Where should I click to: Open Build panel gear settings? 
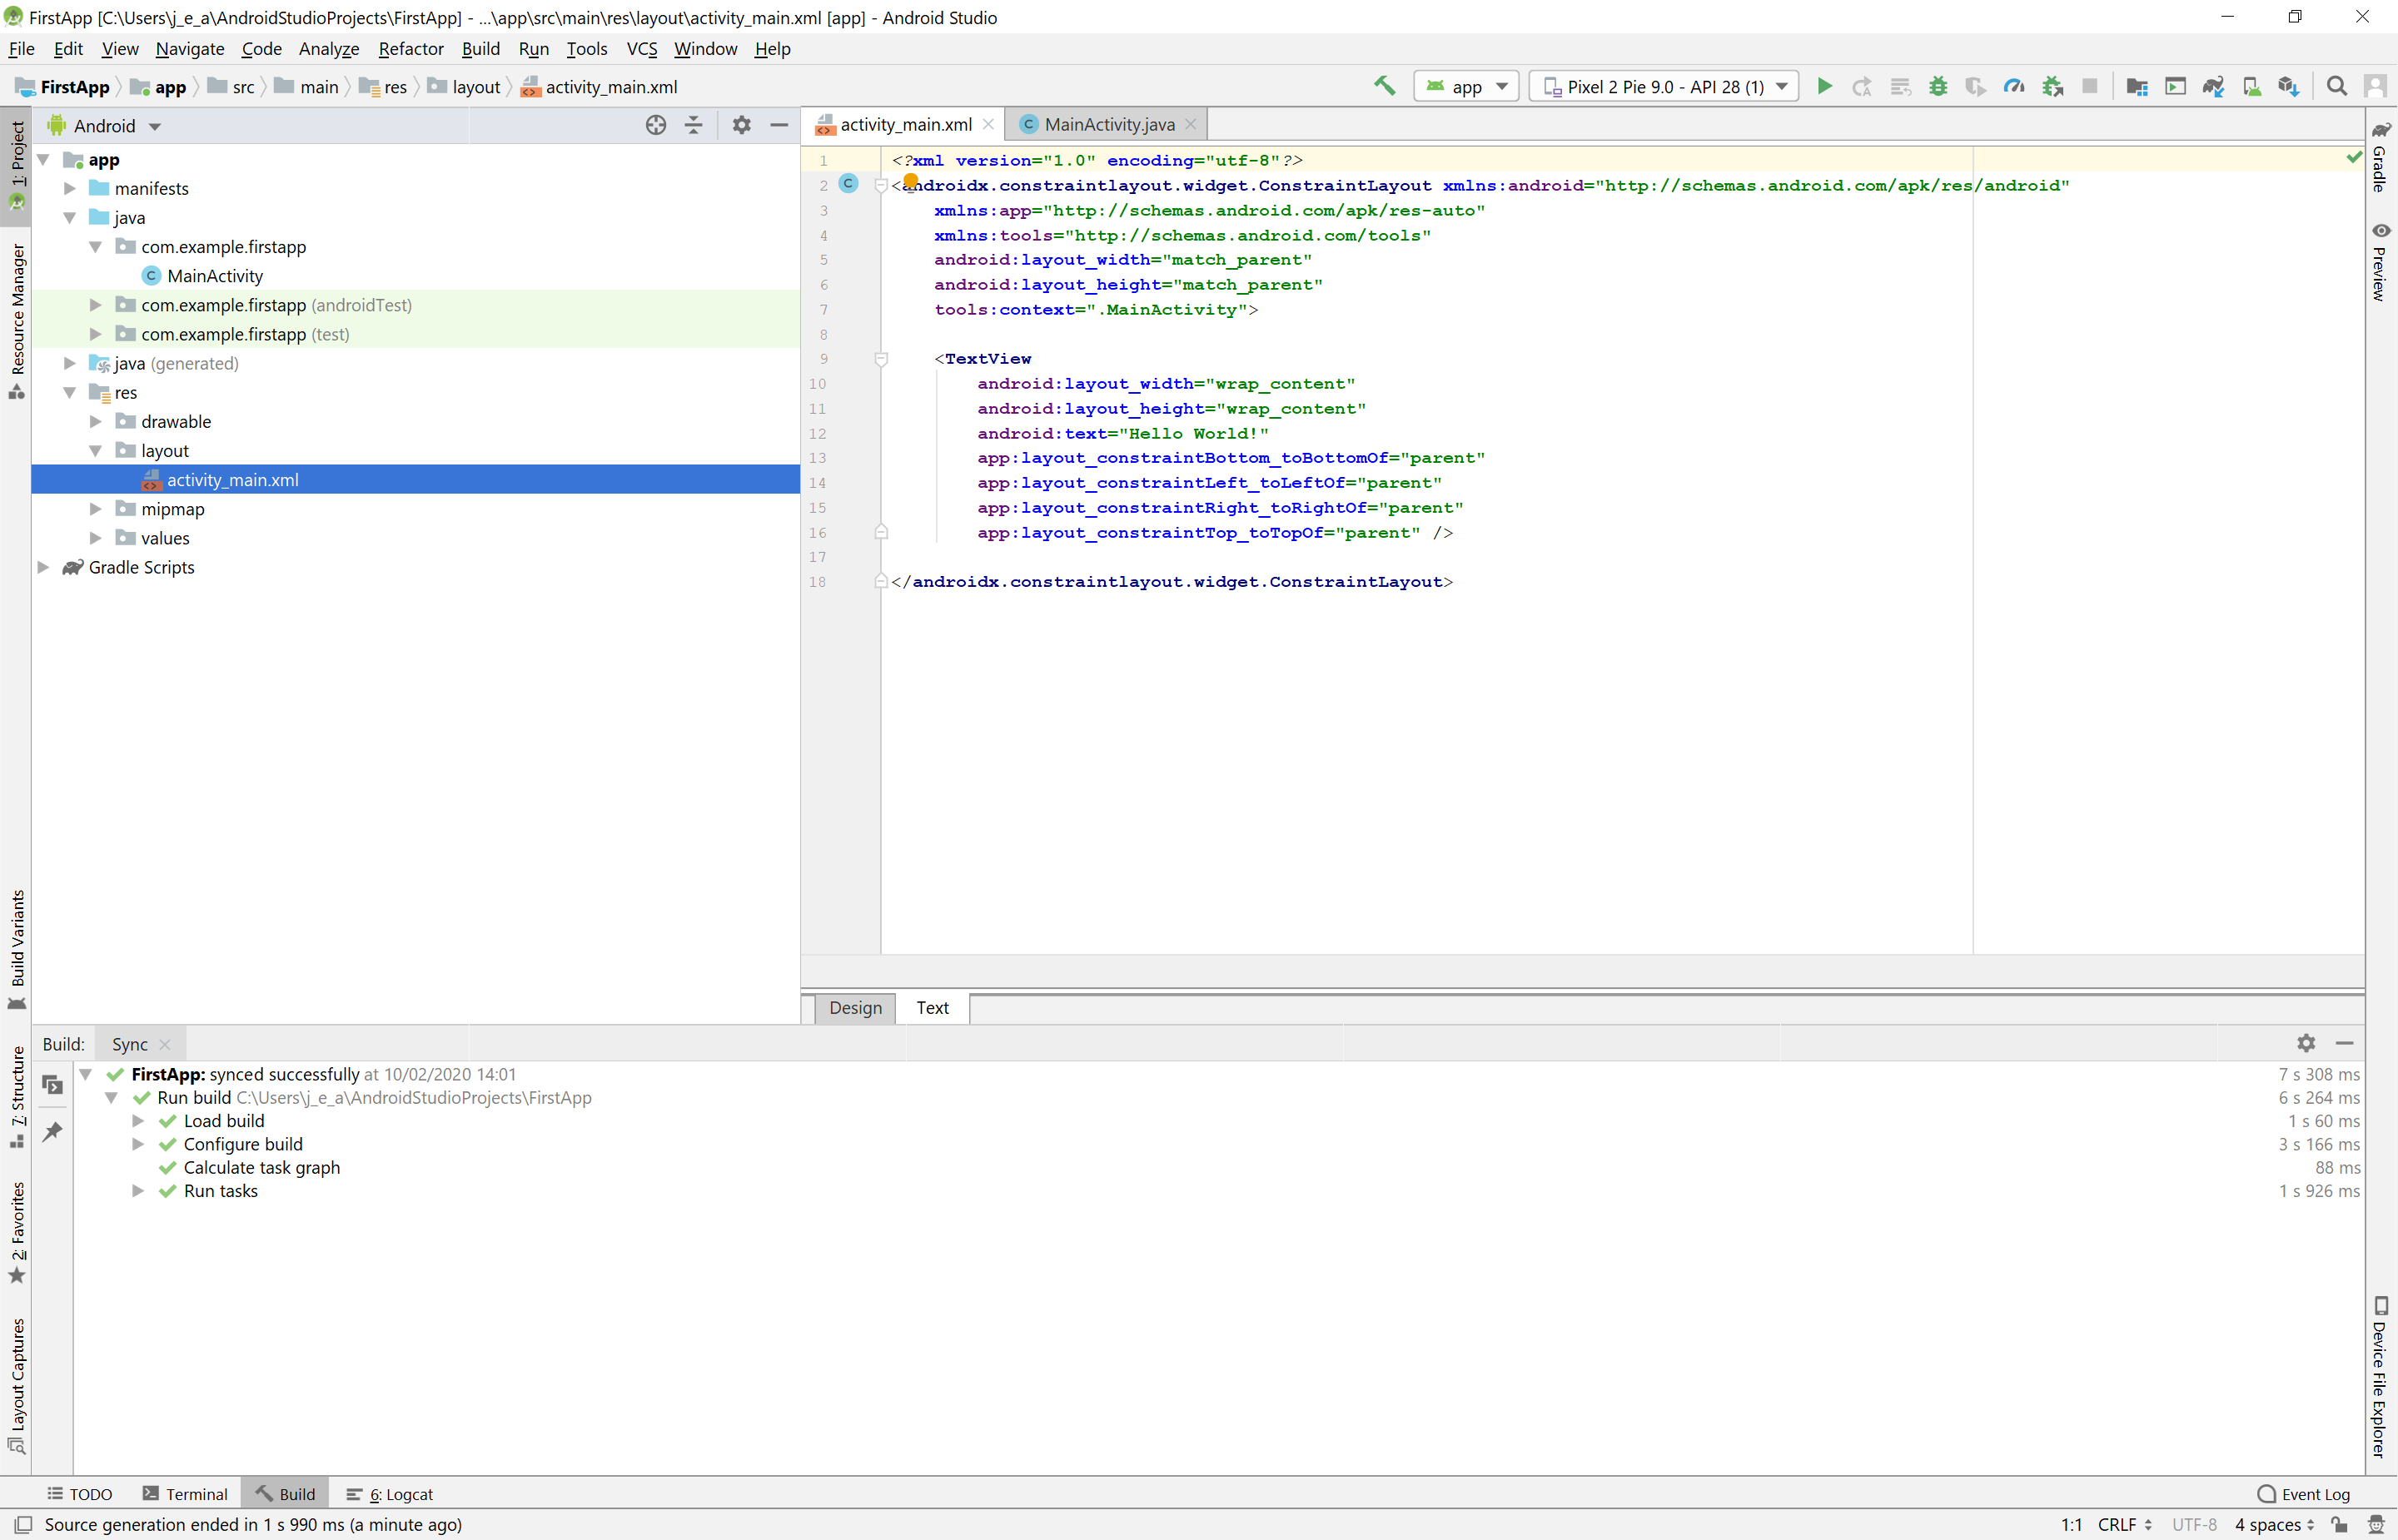coord(2306,1043)
